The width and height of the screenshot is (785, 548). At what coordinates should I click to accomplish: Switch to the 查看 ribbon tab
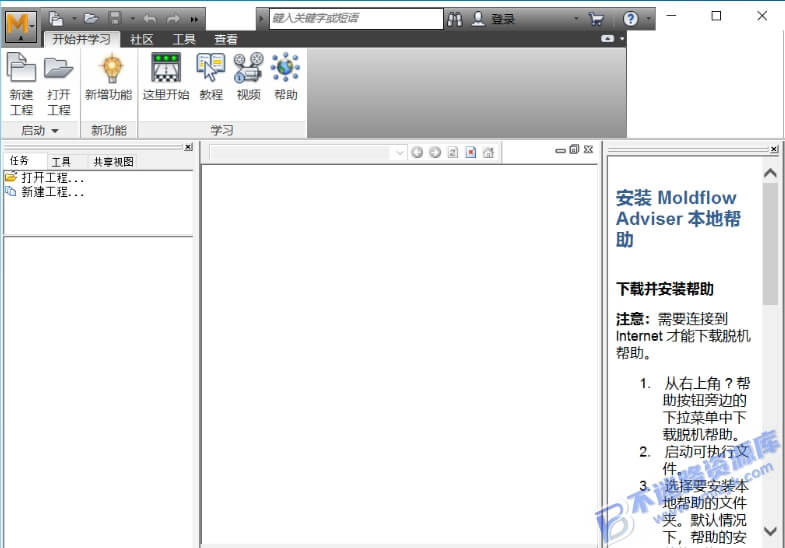click(226, 39)
